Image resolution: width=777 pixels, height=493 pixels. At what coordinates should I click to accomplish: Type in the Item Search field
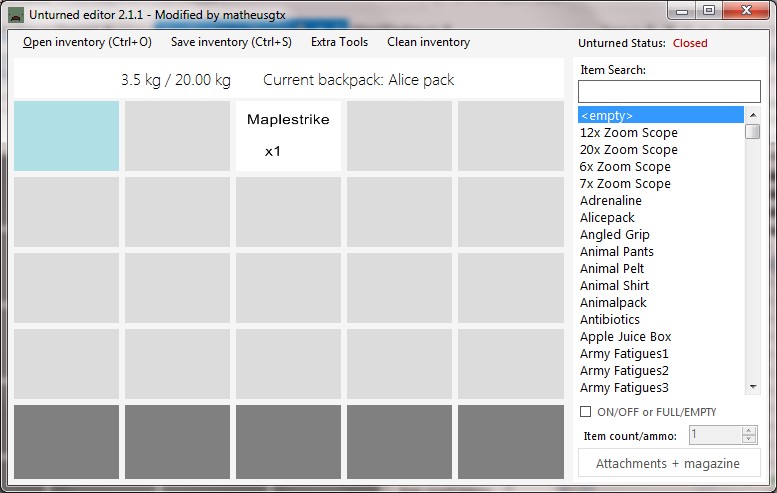669,91
